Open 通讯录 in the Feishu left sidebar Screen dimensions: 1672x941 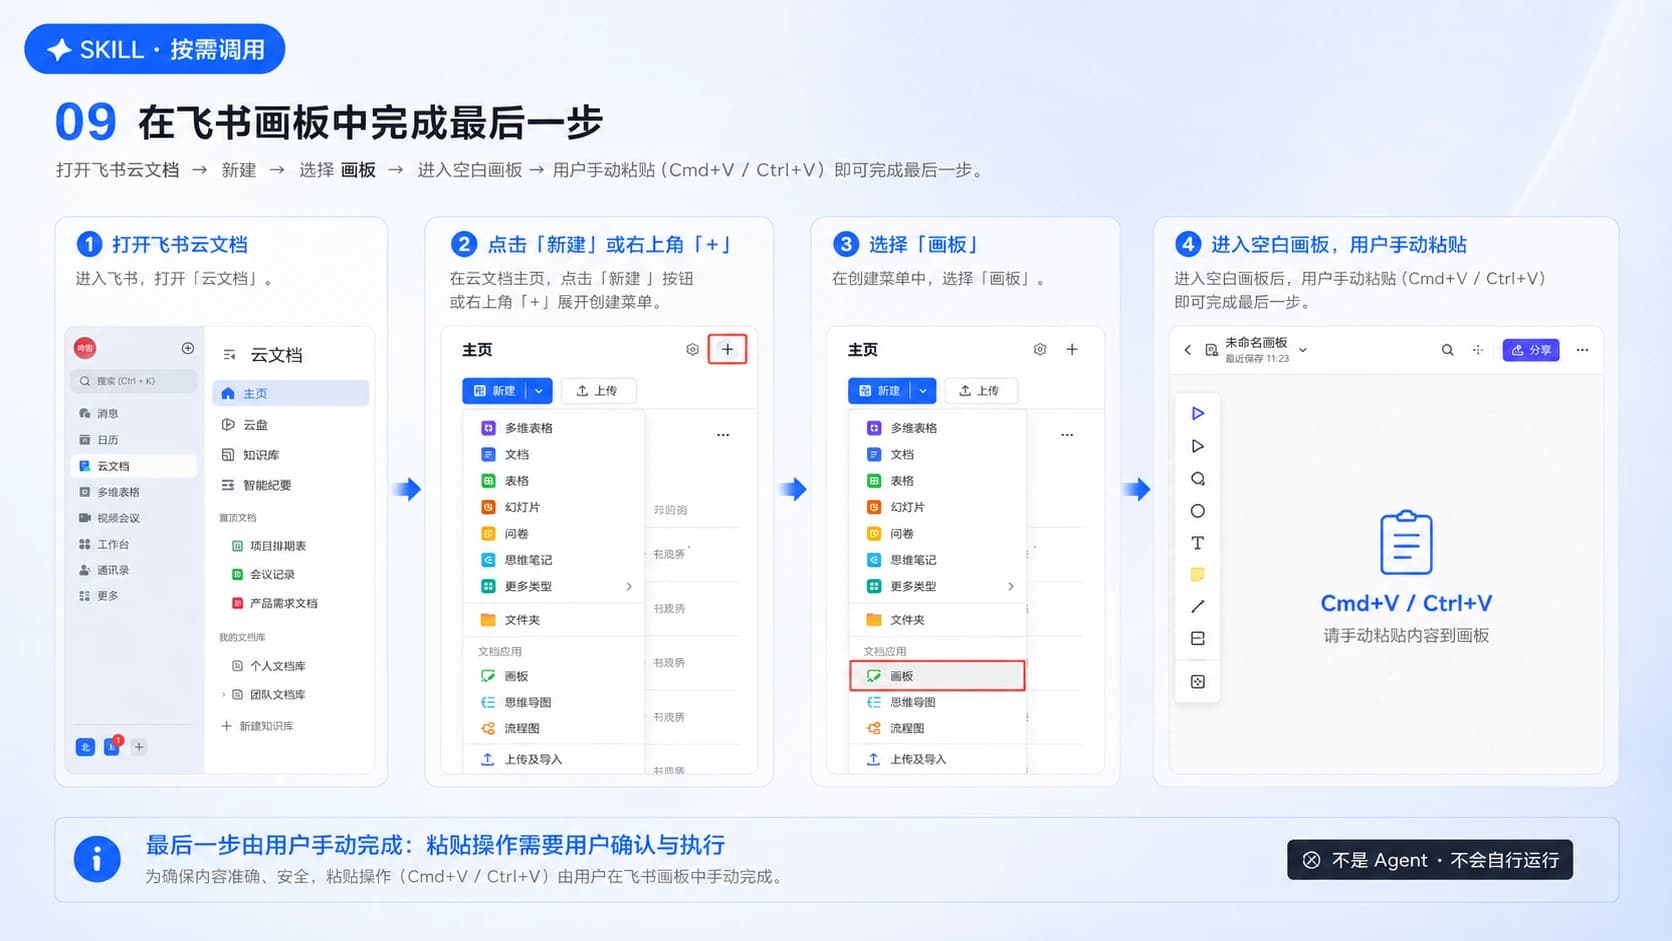(x=104, y=570)
